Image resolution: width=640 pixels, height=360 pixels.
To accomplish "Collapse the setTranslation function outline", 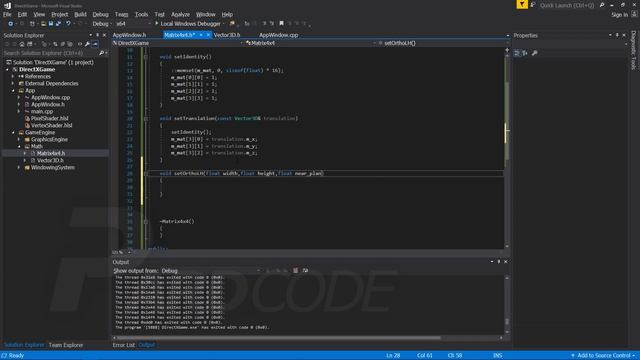I will (146, 119).
